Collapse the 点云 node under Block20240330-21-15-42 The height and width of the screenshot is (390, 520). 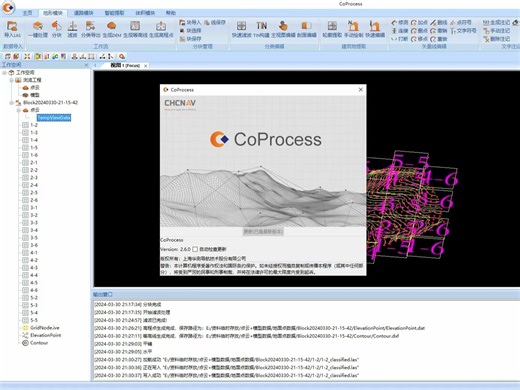[19, 110]
